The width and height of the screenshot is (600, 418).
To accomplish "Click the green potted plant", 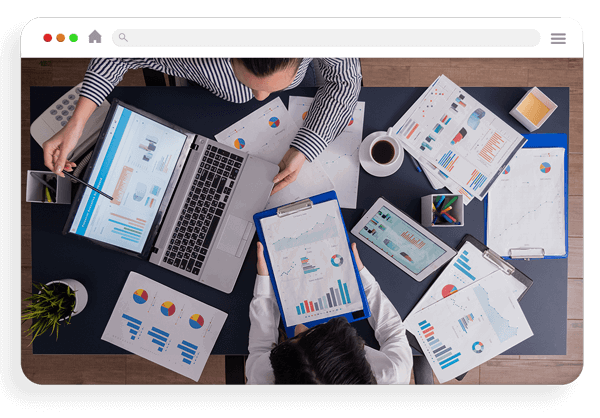I will coord(54,308).
